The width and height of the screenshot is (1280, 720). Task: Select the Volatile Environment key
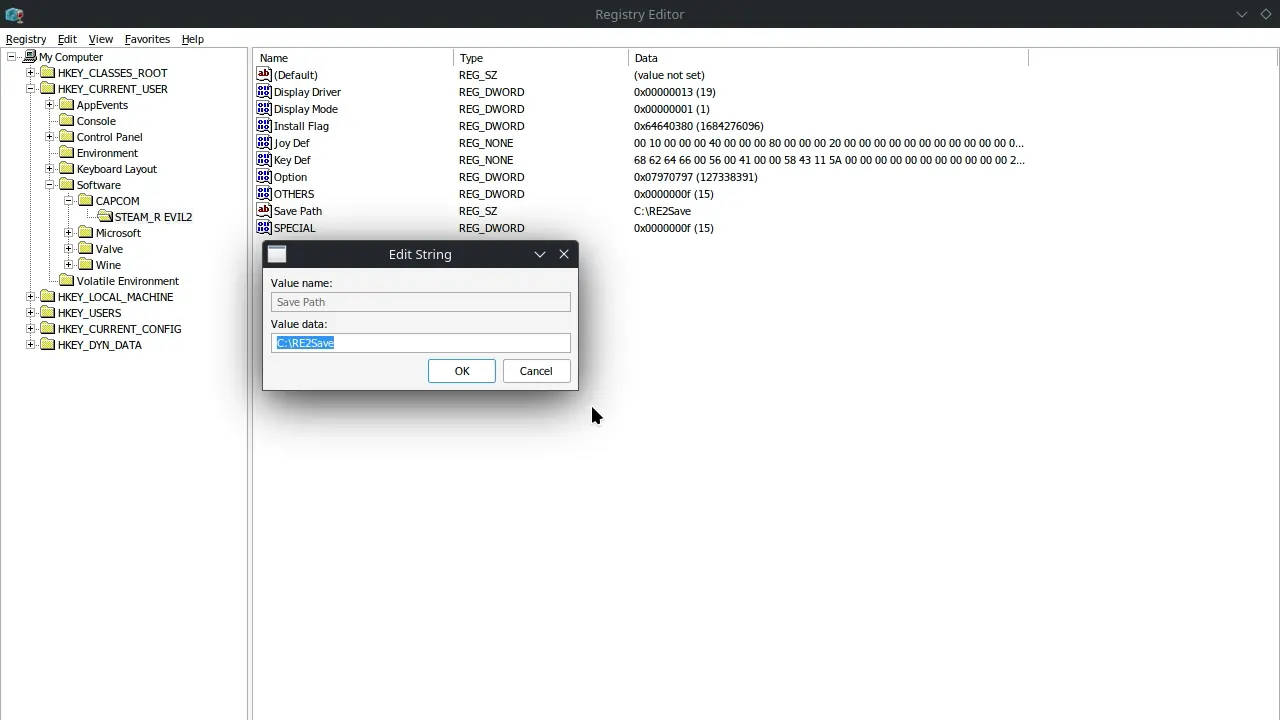coord(127,281)
